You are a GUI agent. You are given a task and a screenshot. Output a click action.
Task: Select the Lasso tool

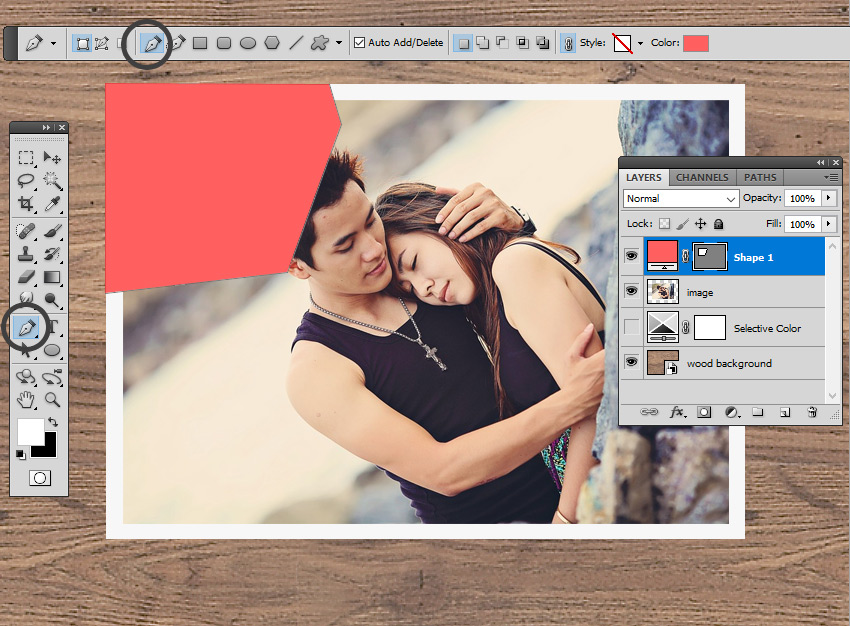[x=27, y=181]
